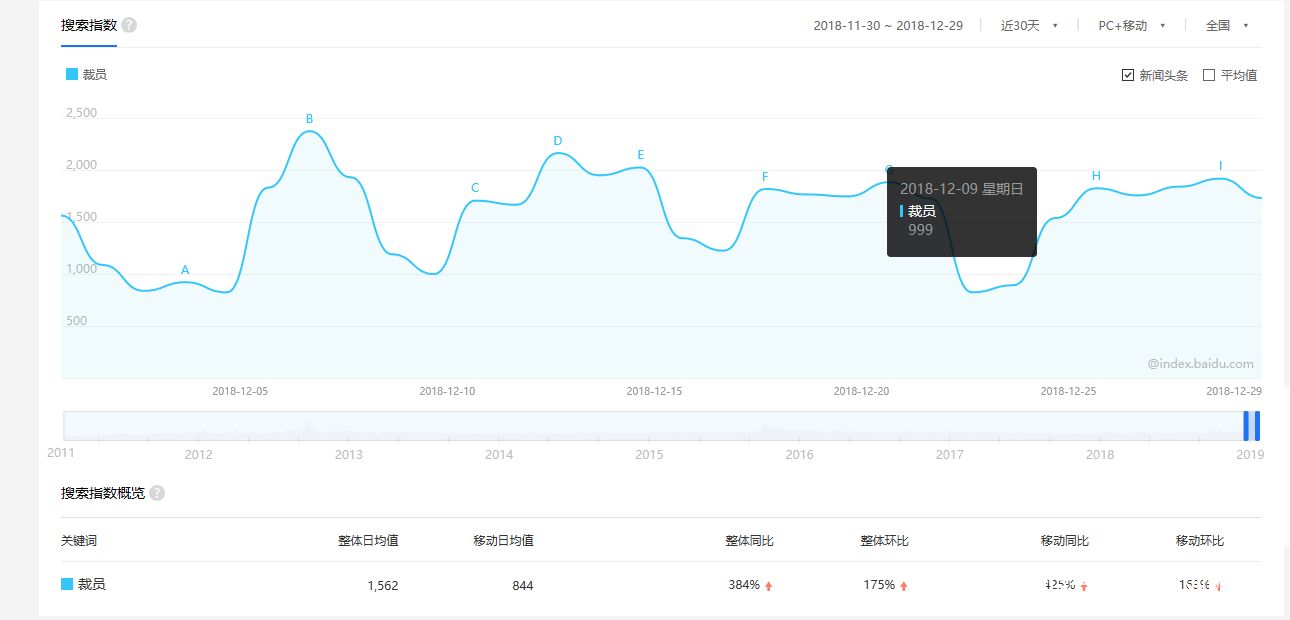The width and height of the screenshot is (1290, 620).
Task: Click 2018-12-25 x-axis date label
Action: [x=1068, y=391]
